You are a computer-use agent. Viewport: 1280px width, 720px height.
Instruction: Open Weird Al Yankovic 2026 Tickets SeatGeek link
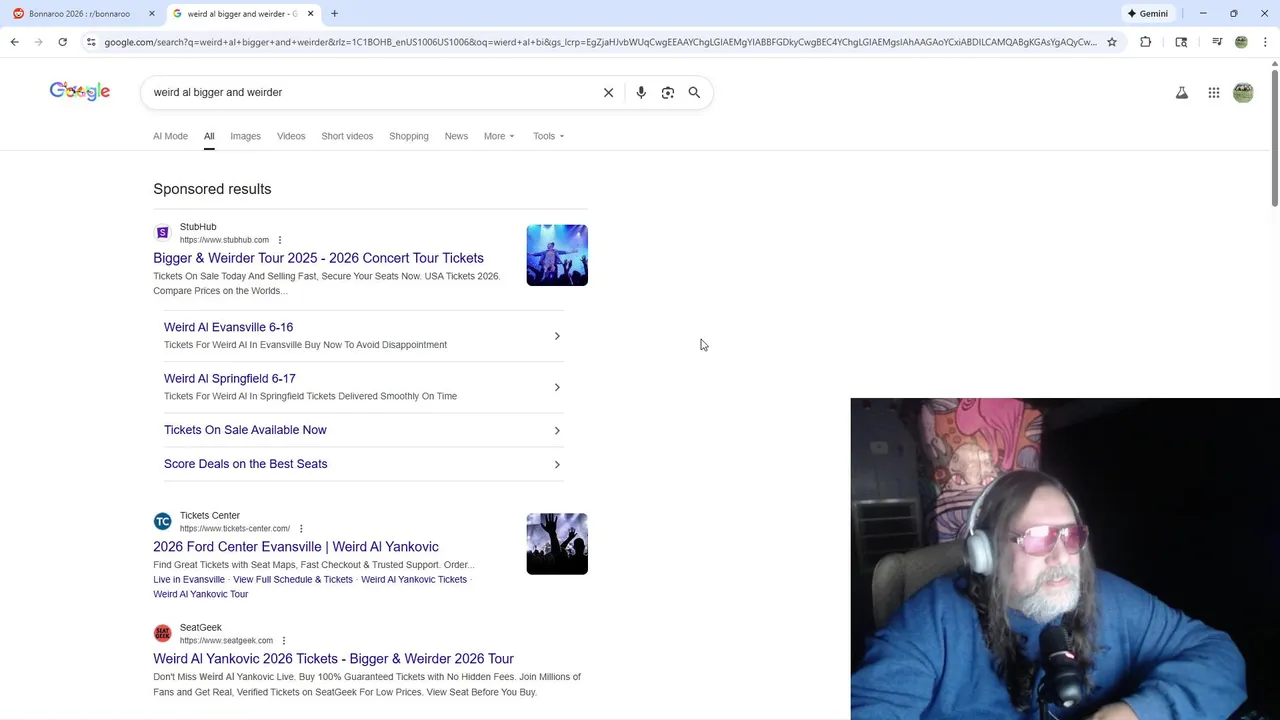click(333, 659)
